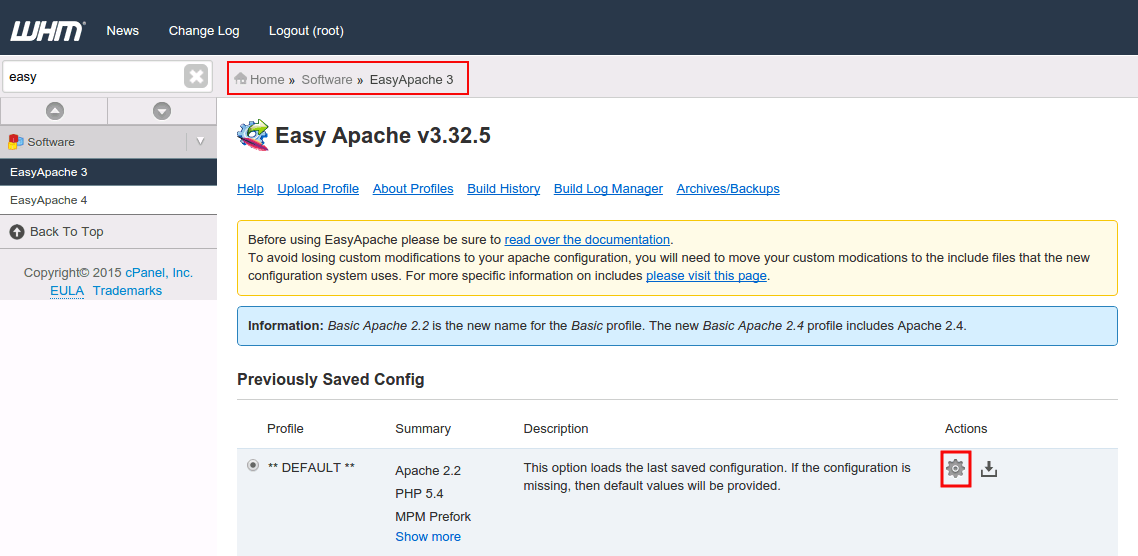Open the About Profiles link

[x=413, y=189]
